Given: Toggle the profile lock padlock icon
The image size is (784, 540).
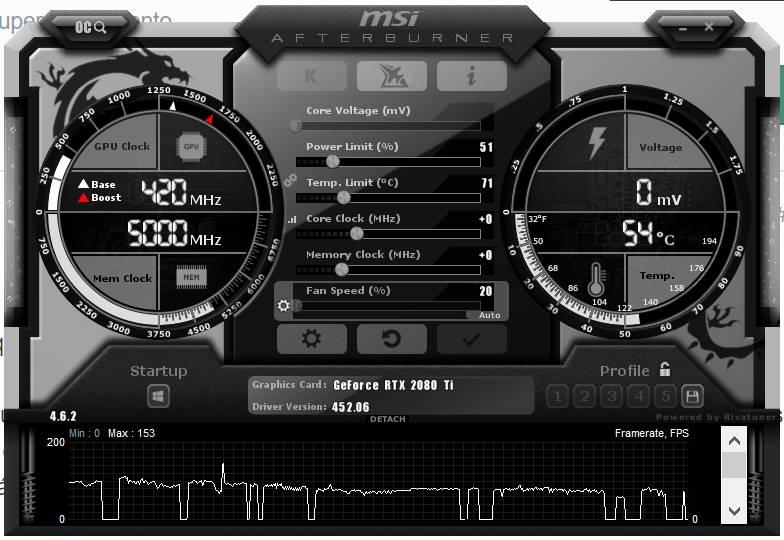Looking at the screenshot, I should (x=664, y=370).
